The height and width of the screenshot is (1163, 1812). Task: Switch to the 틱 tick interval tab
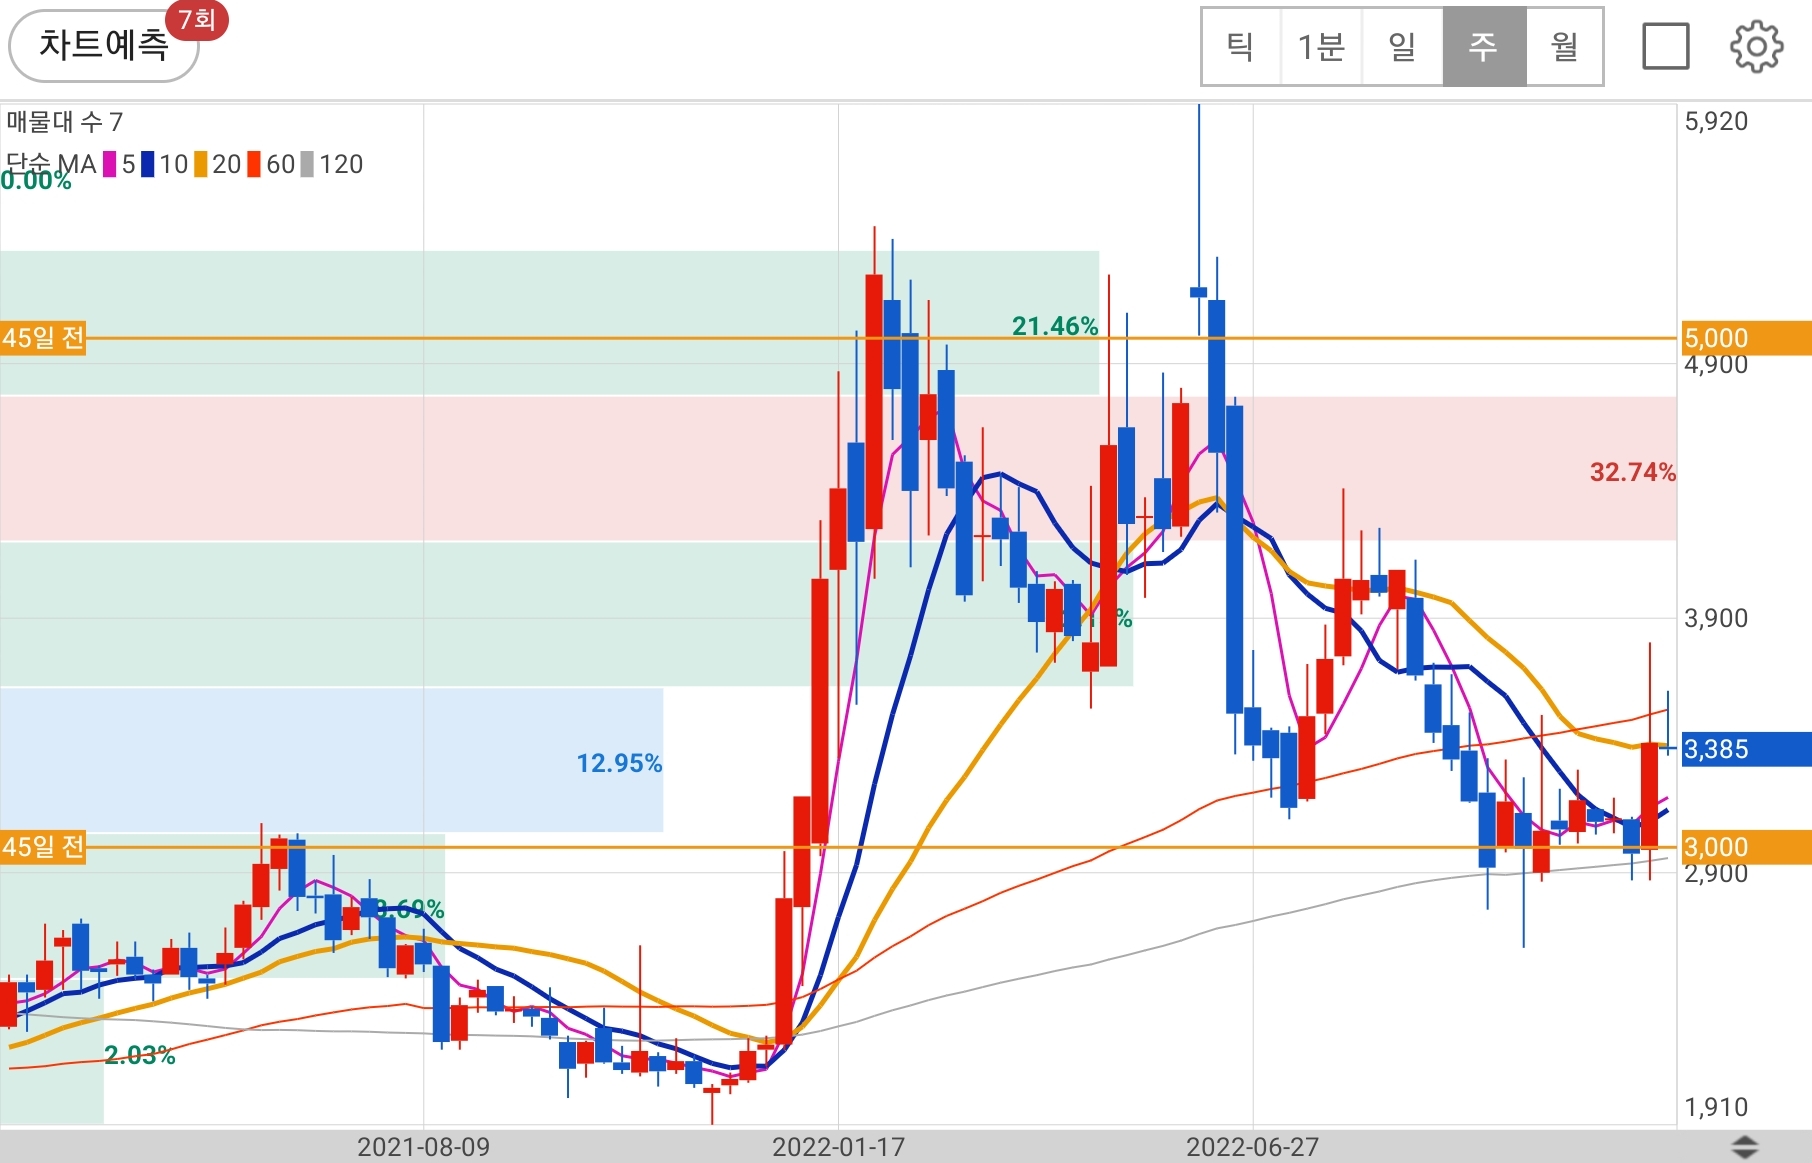(1240, 47)
